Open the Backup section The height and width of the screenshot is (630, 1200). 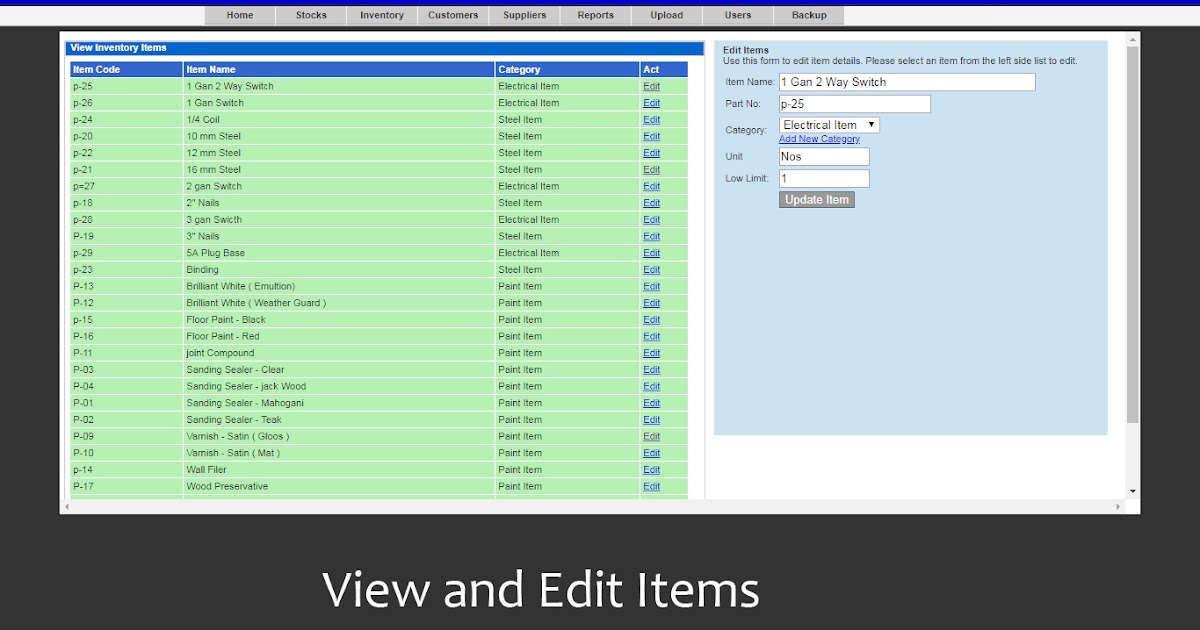click(x=808, y=15)
